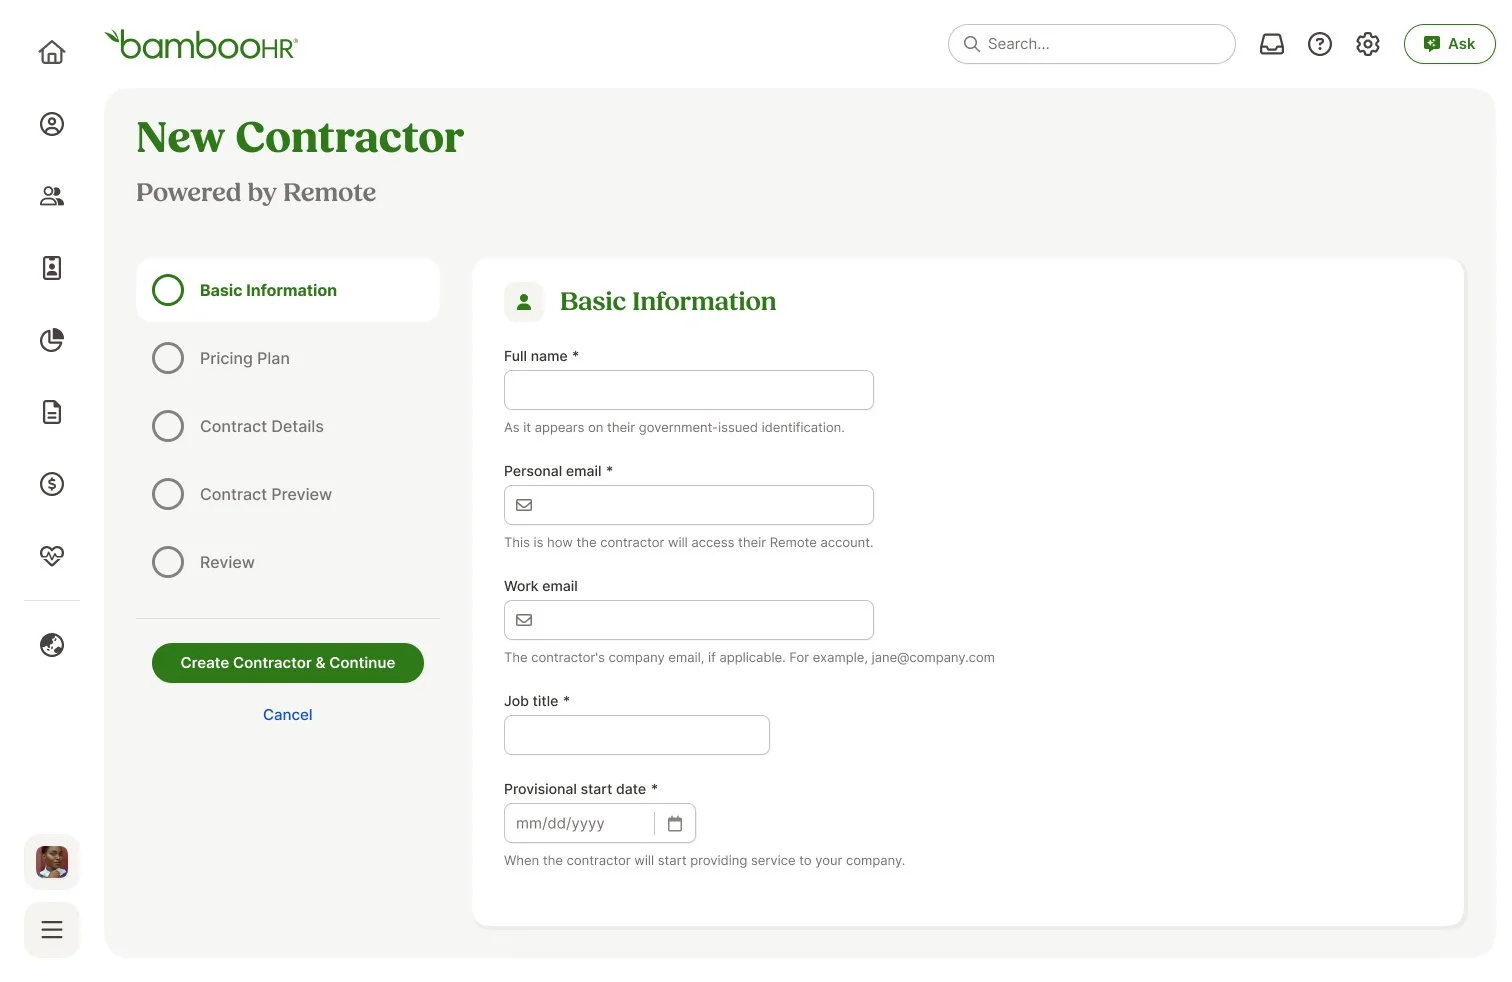The height and width of the screenshot is (982, 1512).
Task: Click the 'Job title *' label
Action: point(537,701)
